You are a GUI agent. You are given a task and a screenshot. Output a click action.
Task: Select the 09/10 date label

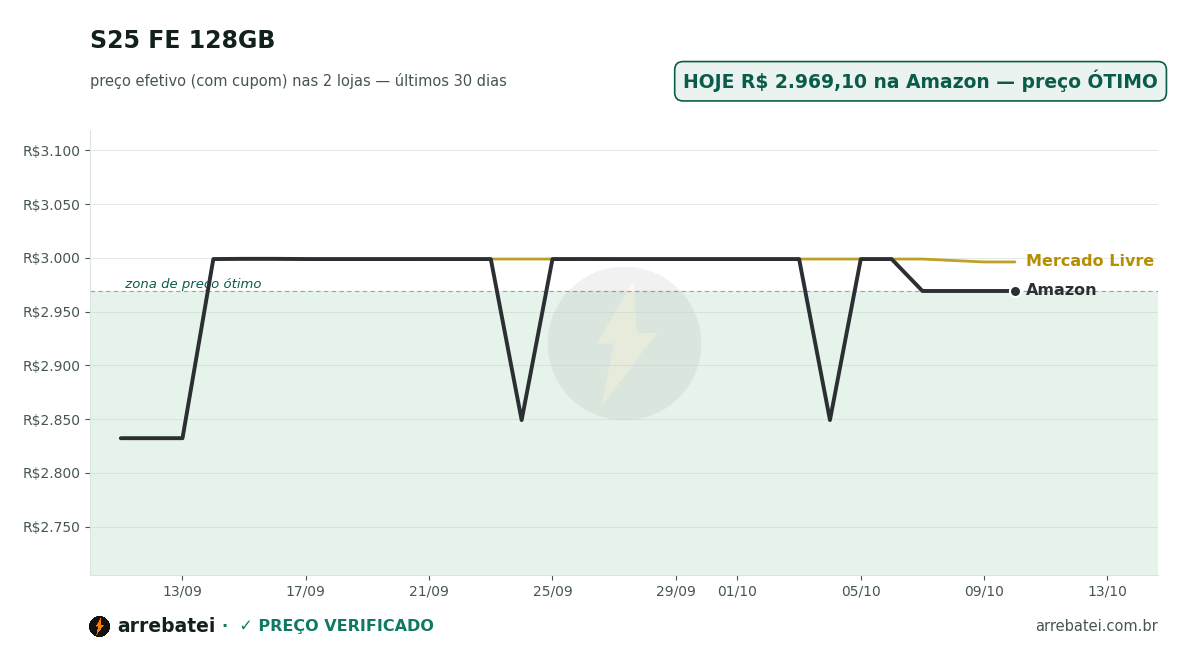pyautogui.click(x=984, y=592)
